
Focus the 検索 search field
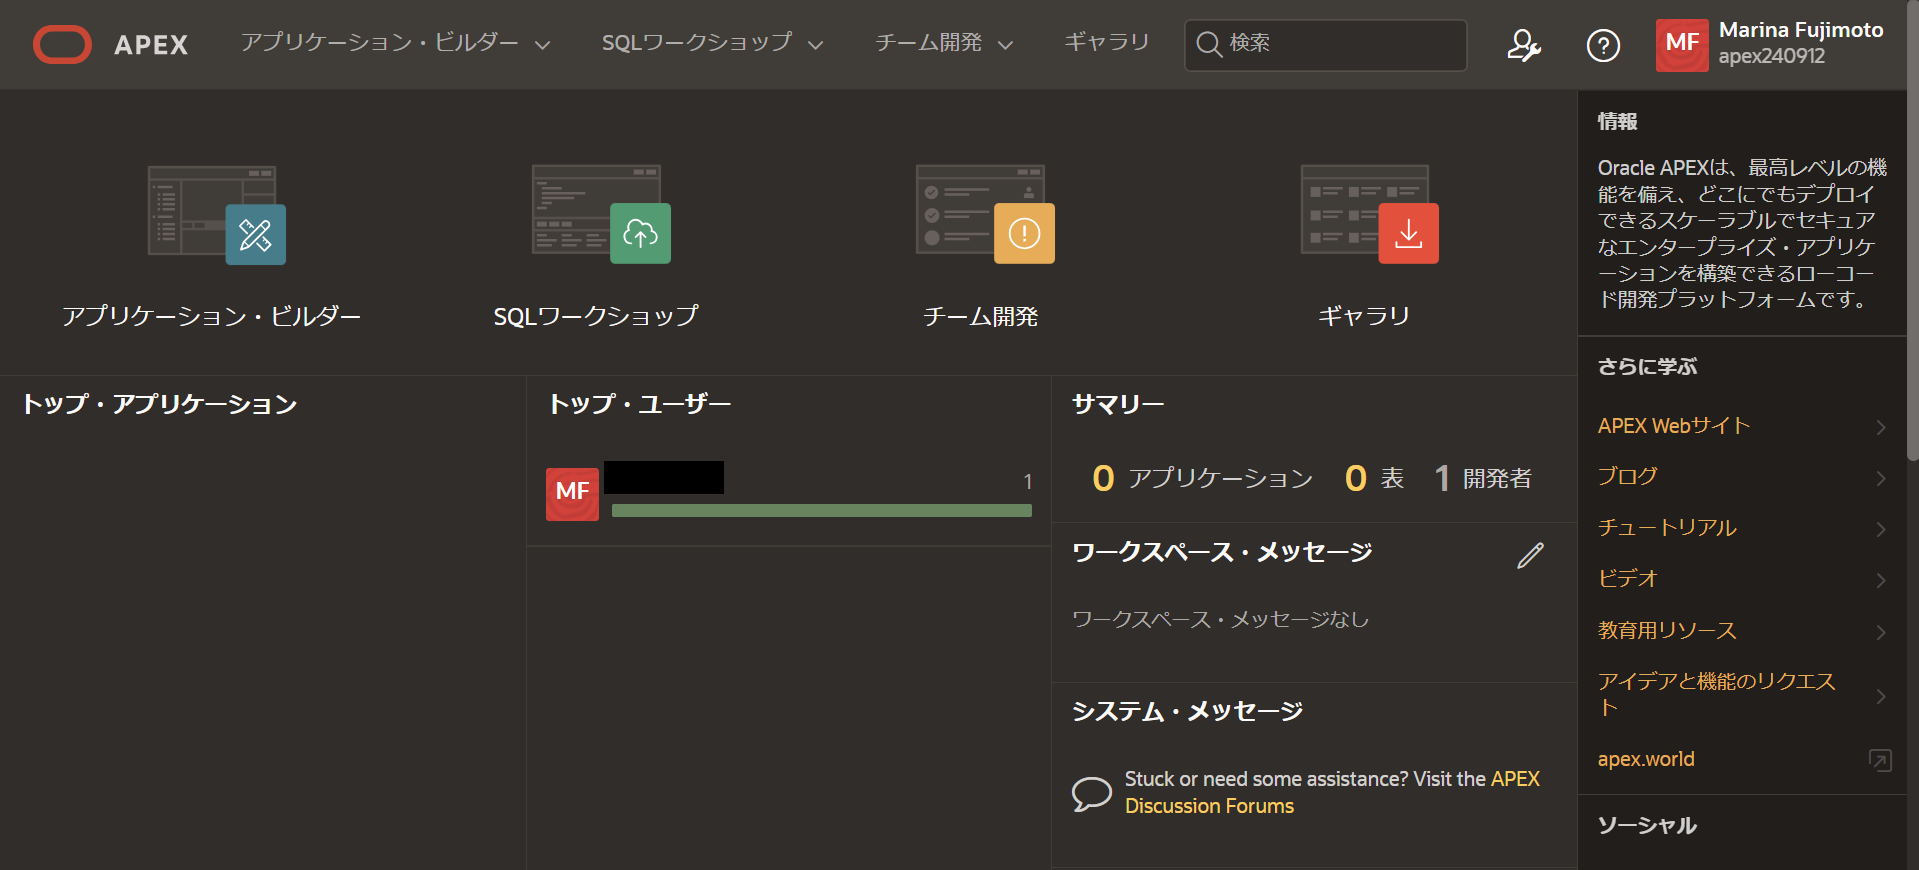1325,44
